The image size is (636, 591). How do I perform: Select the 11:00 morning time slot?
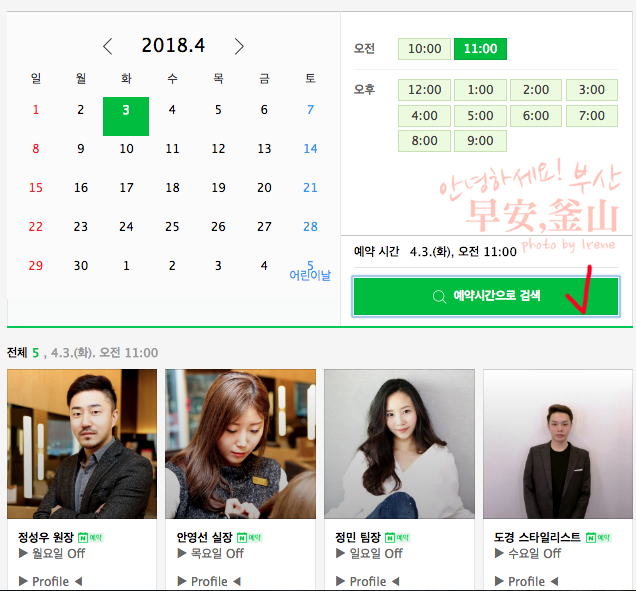click(480, 49)
